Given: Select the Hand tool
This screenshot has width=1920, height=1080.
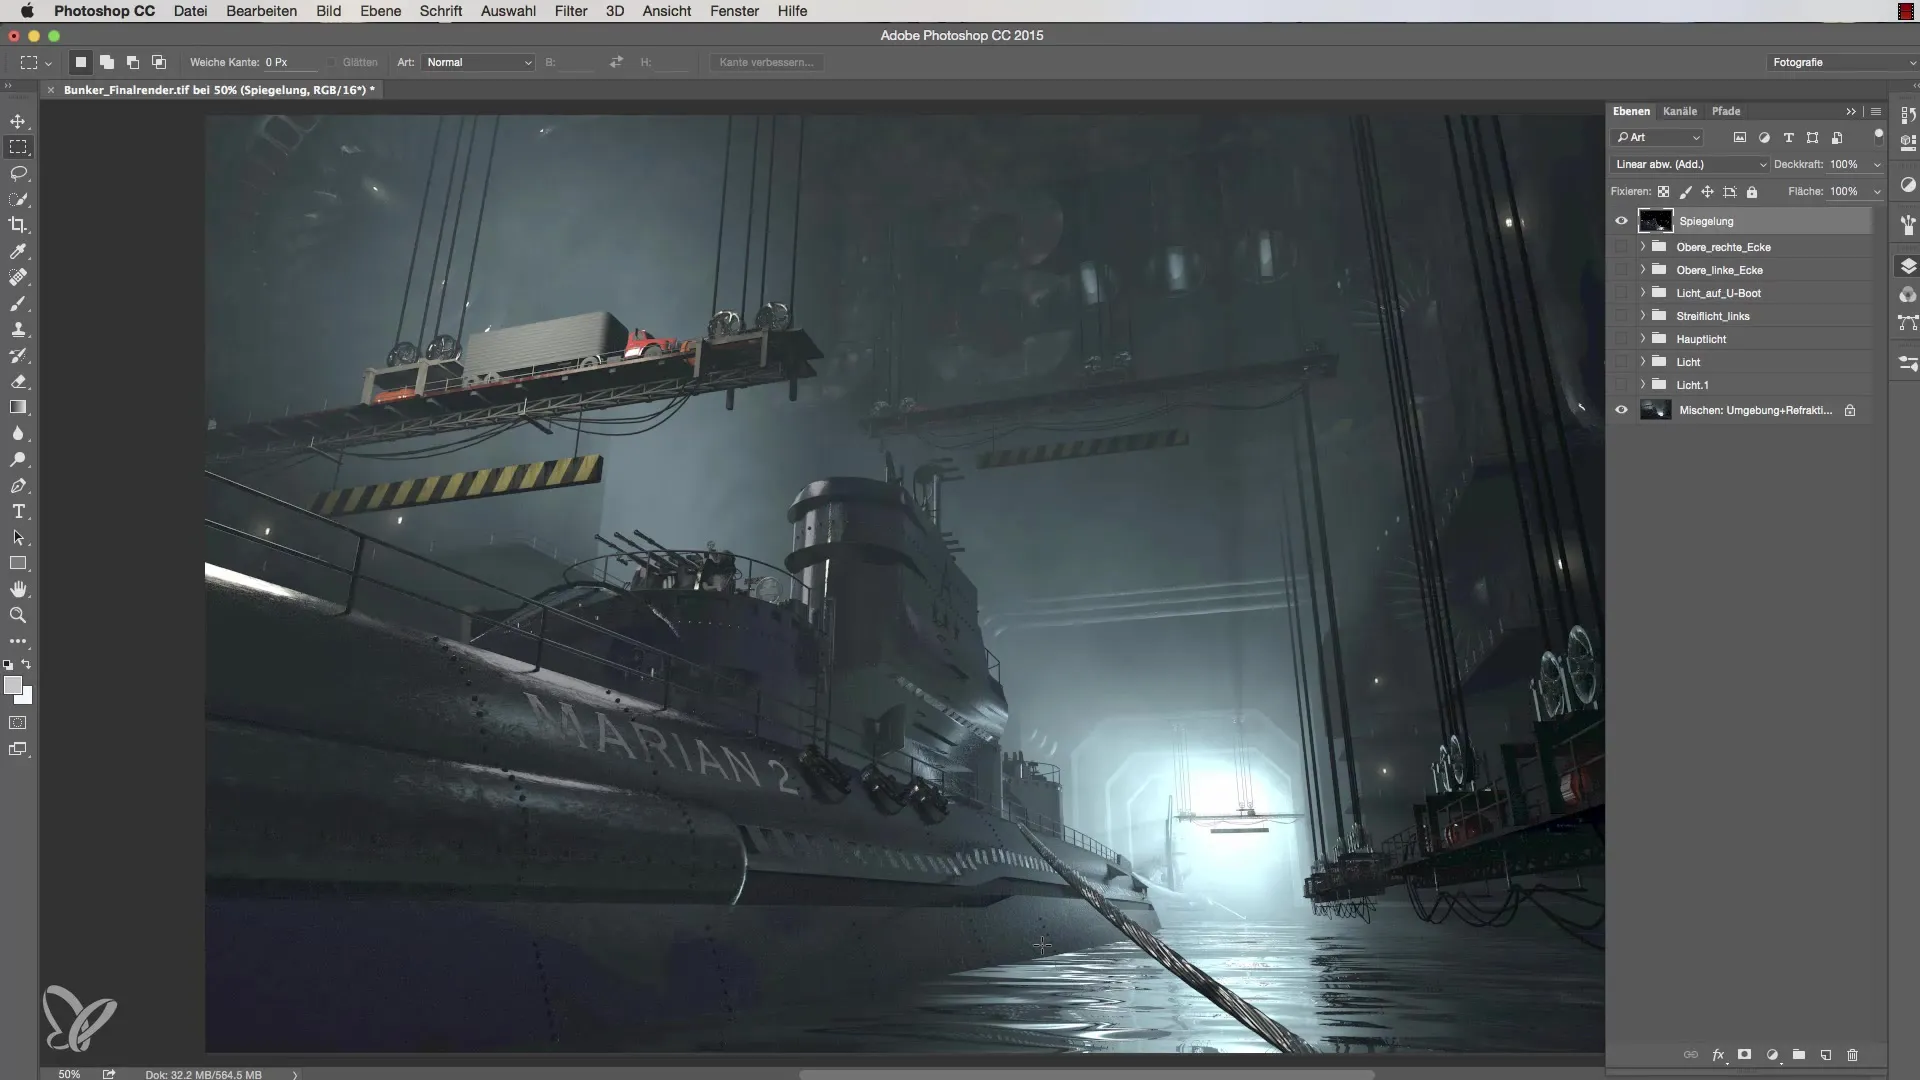Looking at the screenshot, I should [18, 589].
